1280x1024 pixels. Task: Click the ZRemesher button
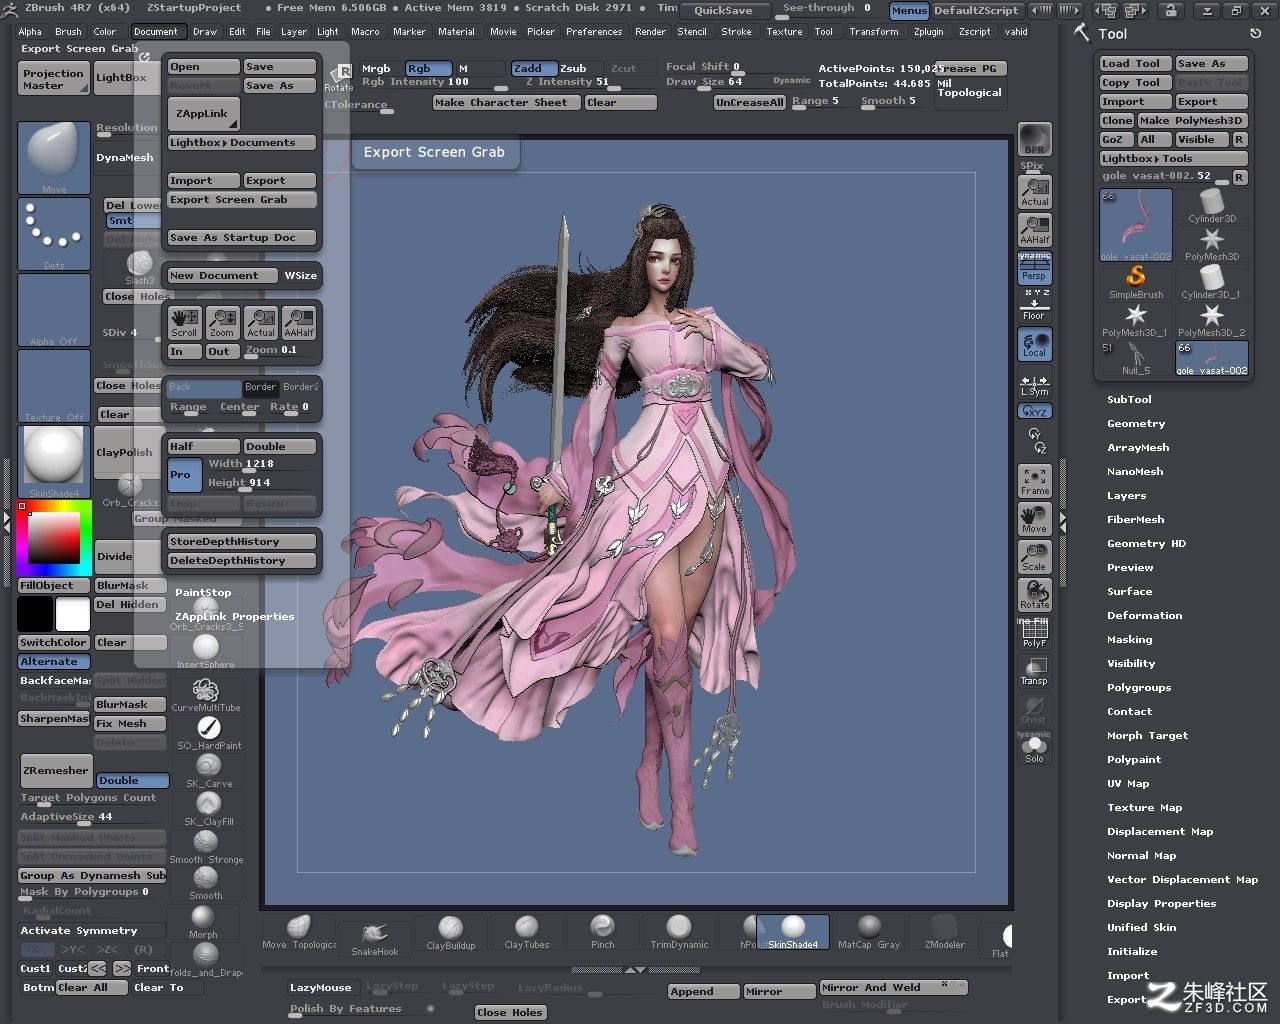[x=56, y=770]
